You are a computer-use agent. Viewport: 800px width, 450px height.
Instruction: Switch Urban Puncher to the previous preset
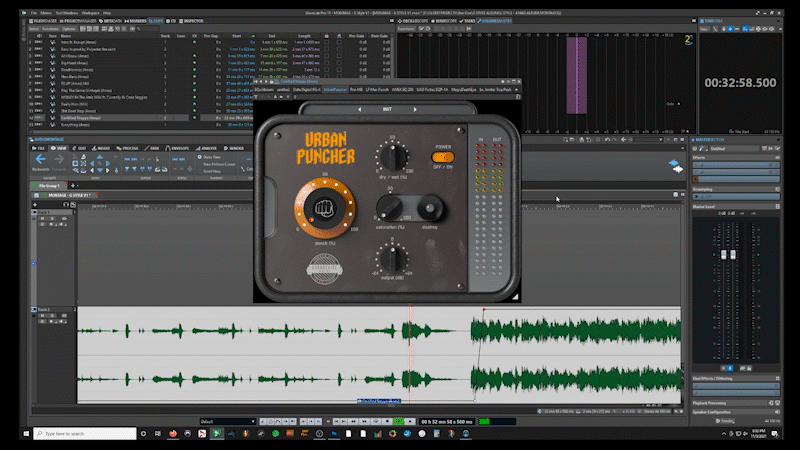[360, 109]
